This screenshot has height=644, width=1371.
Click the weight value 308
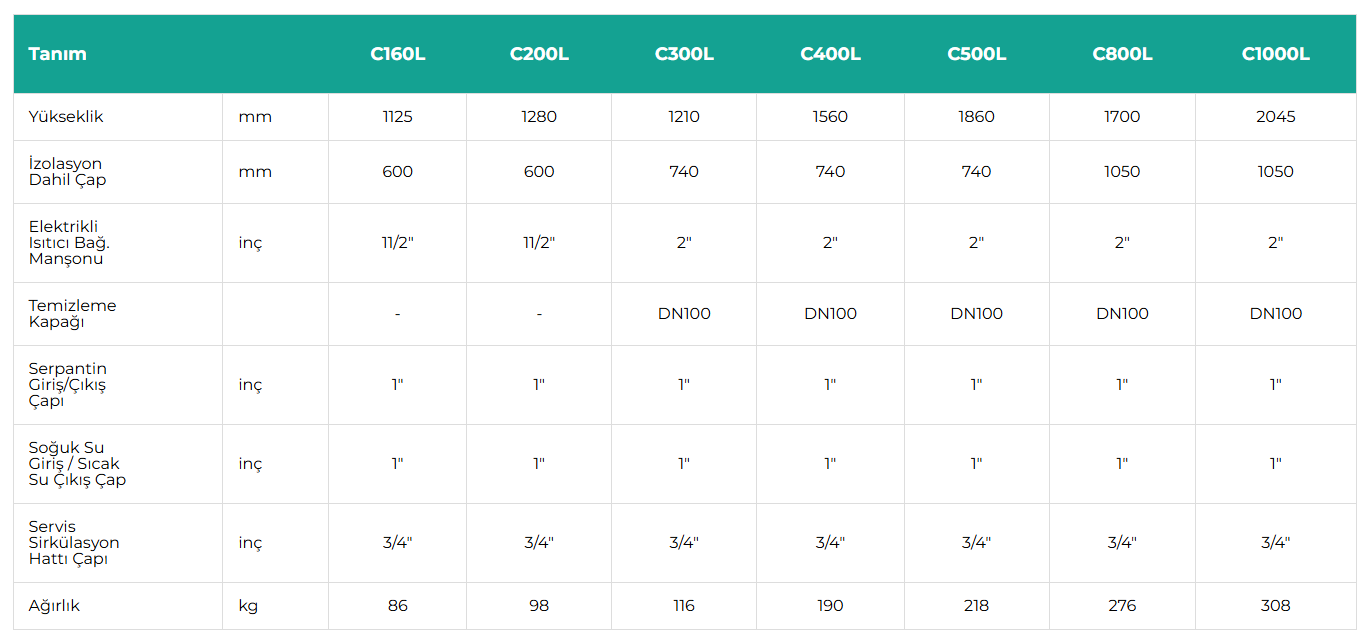click(x=1275, y=606)
